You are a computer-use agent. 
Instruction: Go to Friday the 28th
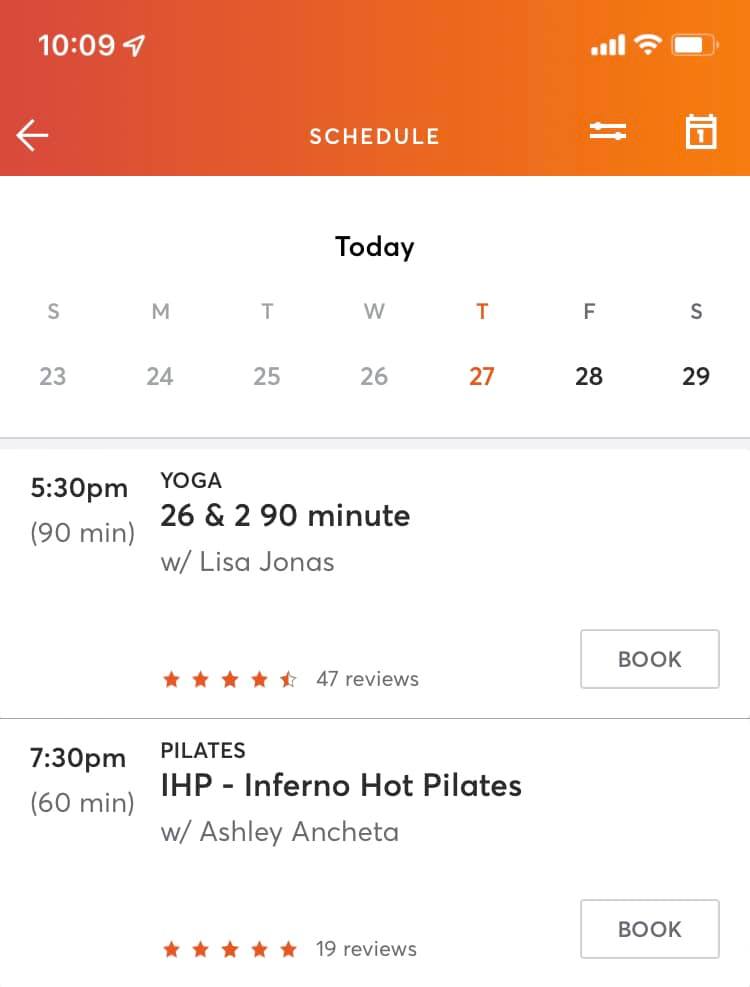click(x=589, y=376)
